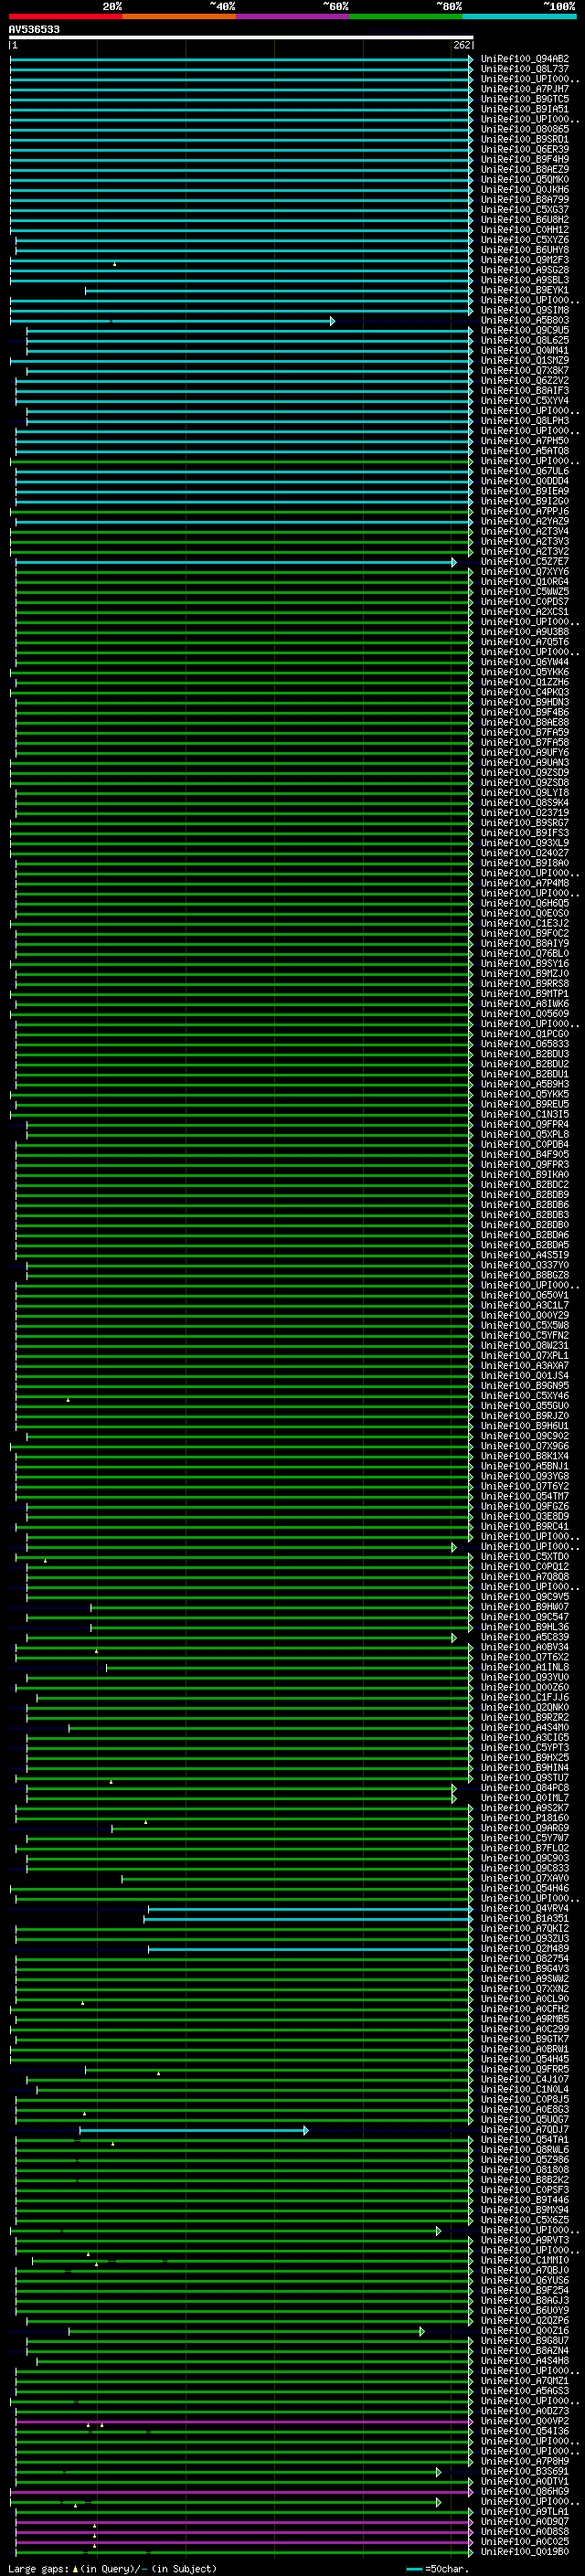This screenshot has height=2576, width=585.
Task: Select the UniRef100_C0HH12 label
Action: [x=525, y=230]
